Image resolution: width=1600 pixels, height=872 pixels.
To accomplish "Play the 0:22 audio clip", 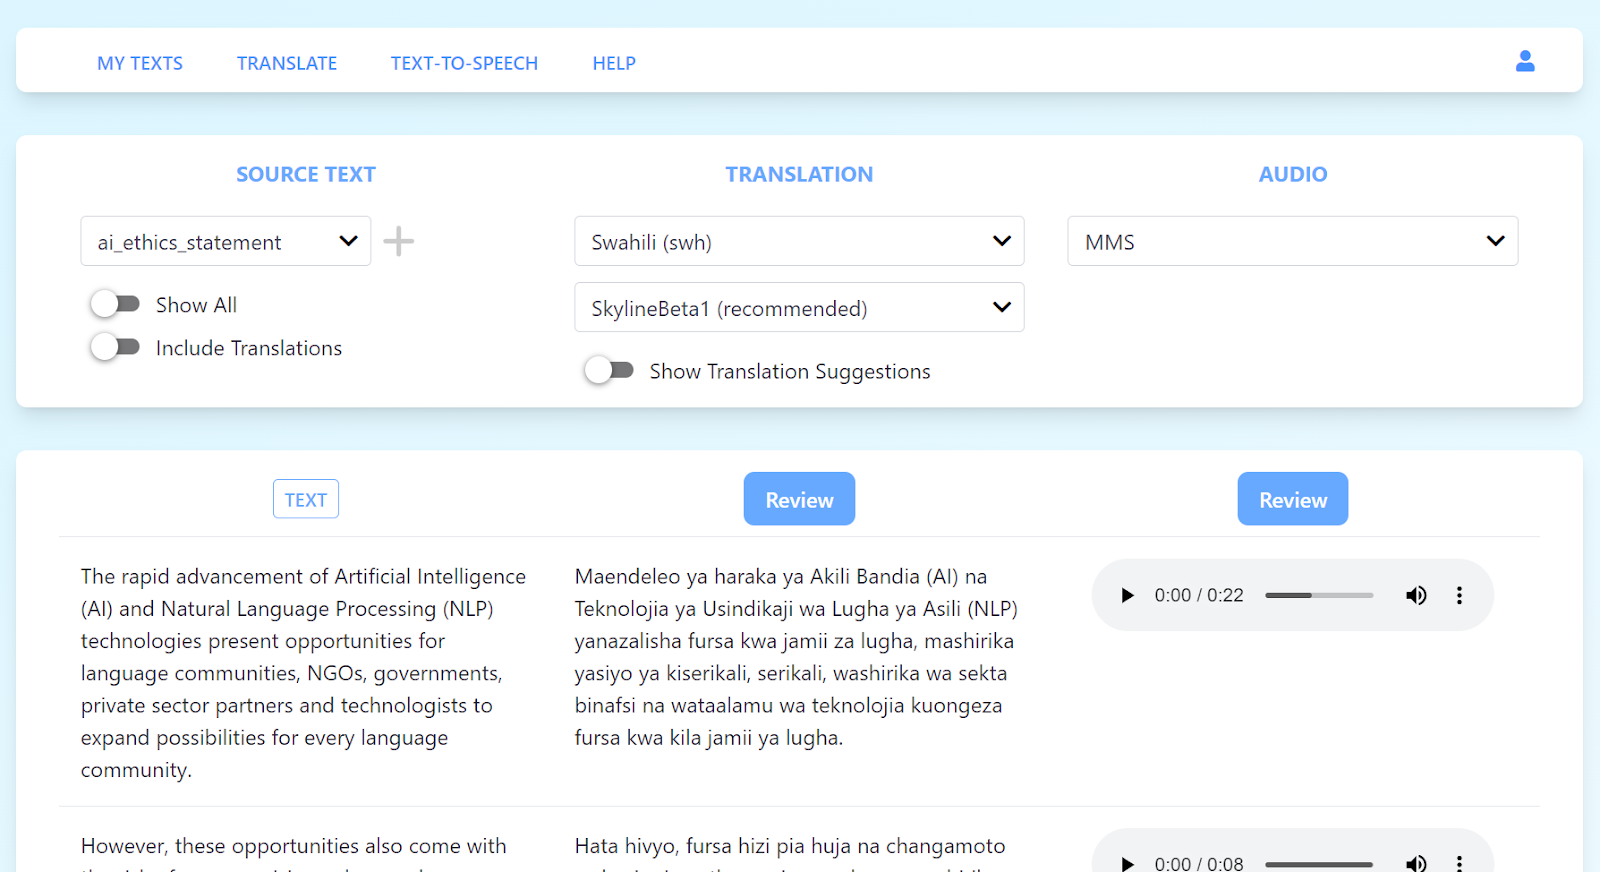I will pyautogui.click(x=1127, y=595).
